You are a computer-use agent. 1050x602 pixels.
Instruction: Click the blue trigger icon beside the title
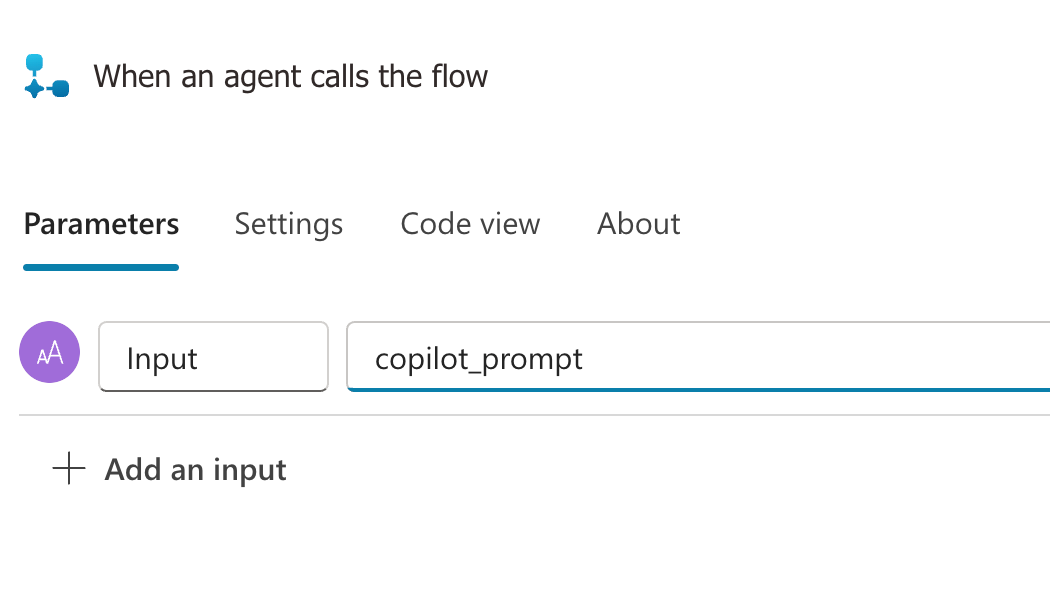tap(46, 77)
